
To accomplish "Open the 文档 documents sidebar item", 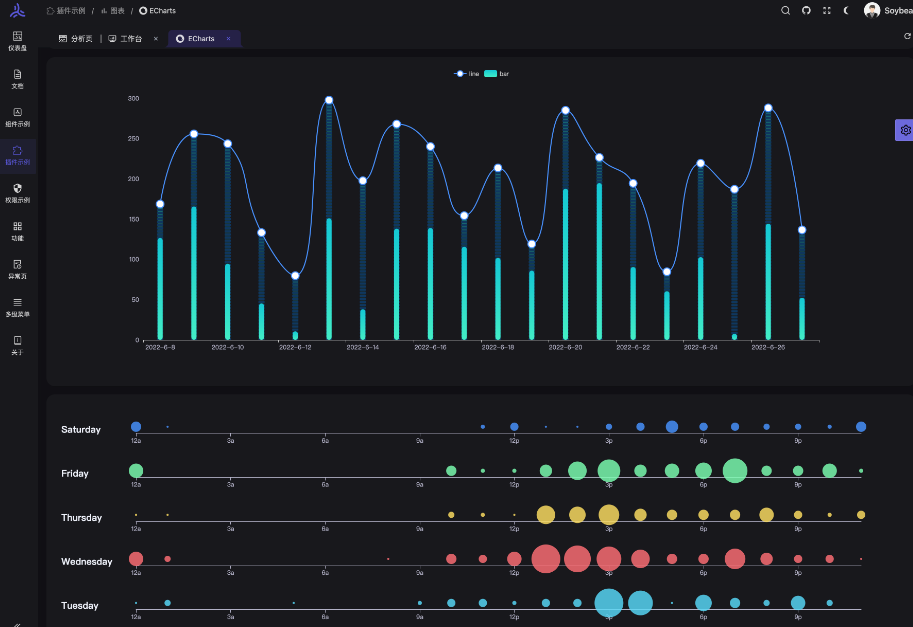I will pos(17,79).
